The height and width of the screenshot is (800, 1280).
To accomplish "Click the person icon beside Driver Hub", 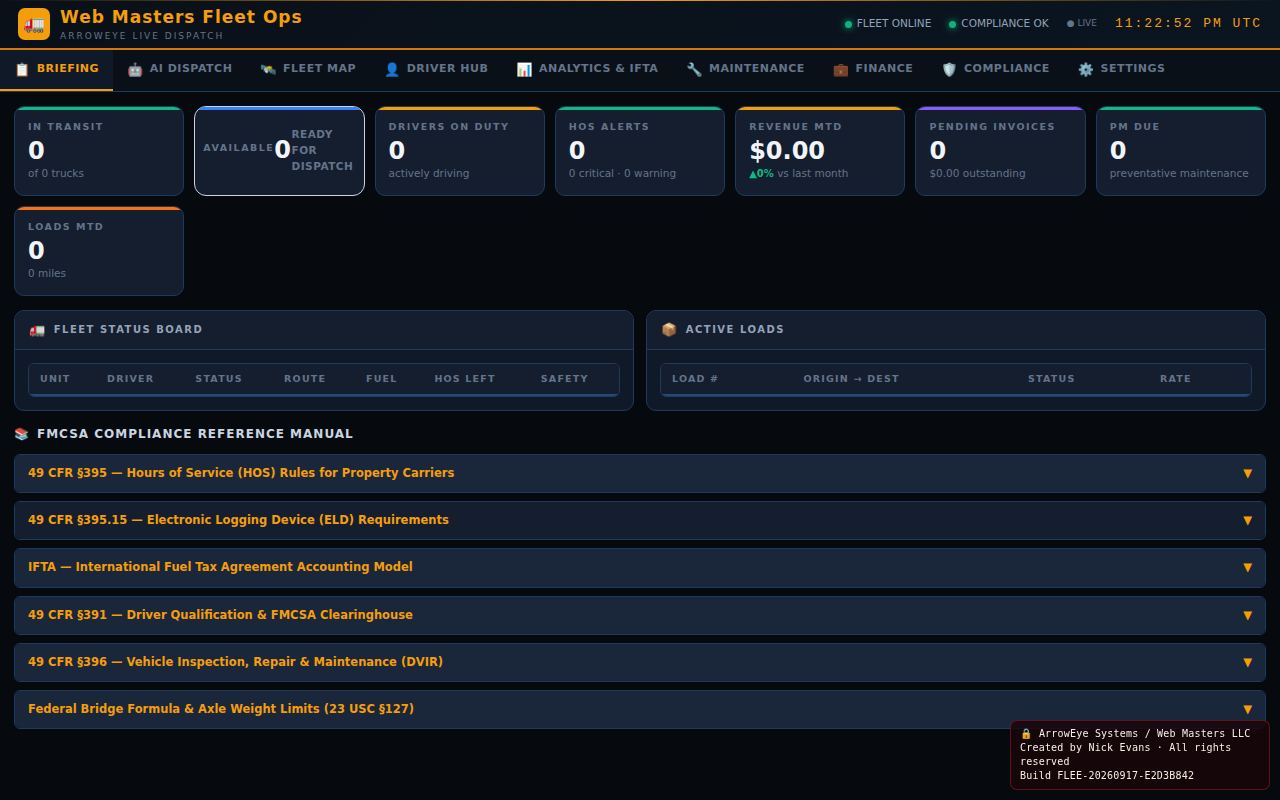I will pyautogui.click(x=392, y=69).
